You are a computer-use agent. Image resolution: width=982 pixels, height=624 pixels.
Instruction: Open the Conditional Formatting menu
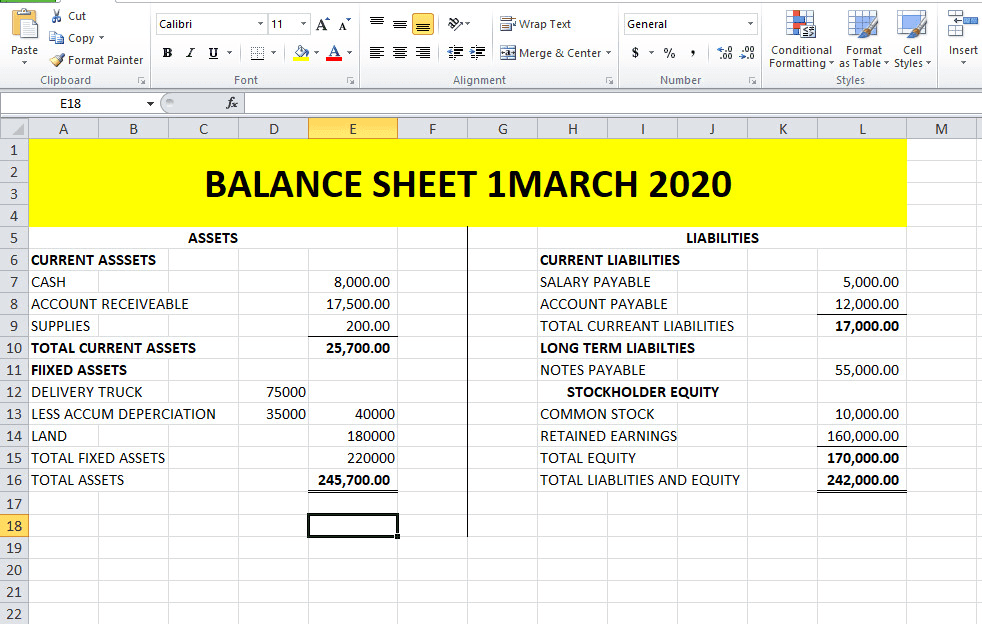[800, 40]
